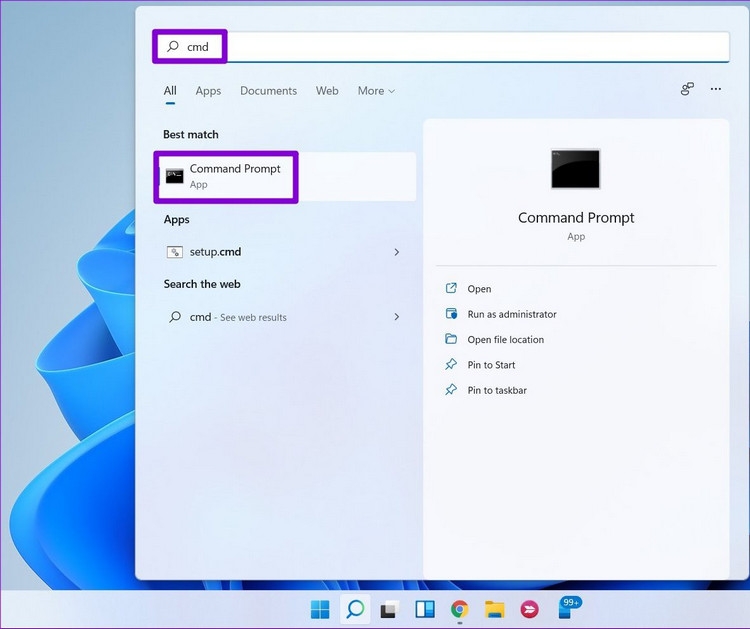Click the web search magnifier icon beside cmd
The image size is (750, 629).
pyautogui.click(x=175, y=317)
